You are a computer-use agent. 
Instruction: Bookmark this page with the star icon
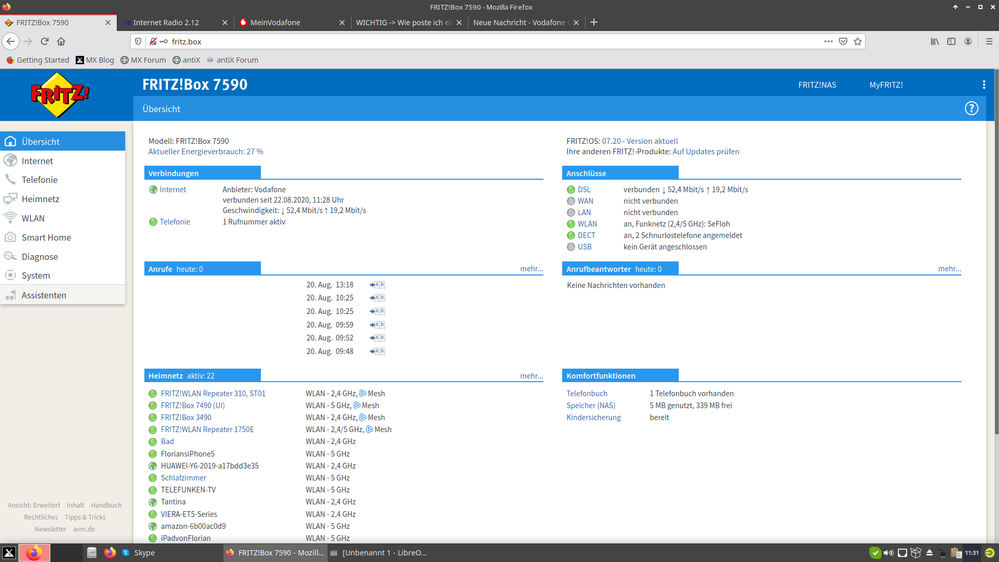pos(858,41)
